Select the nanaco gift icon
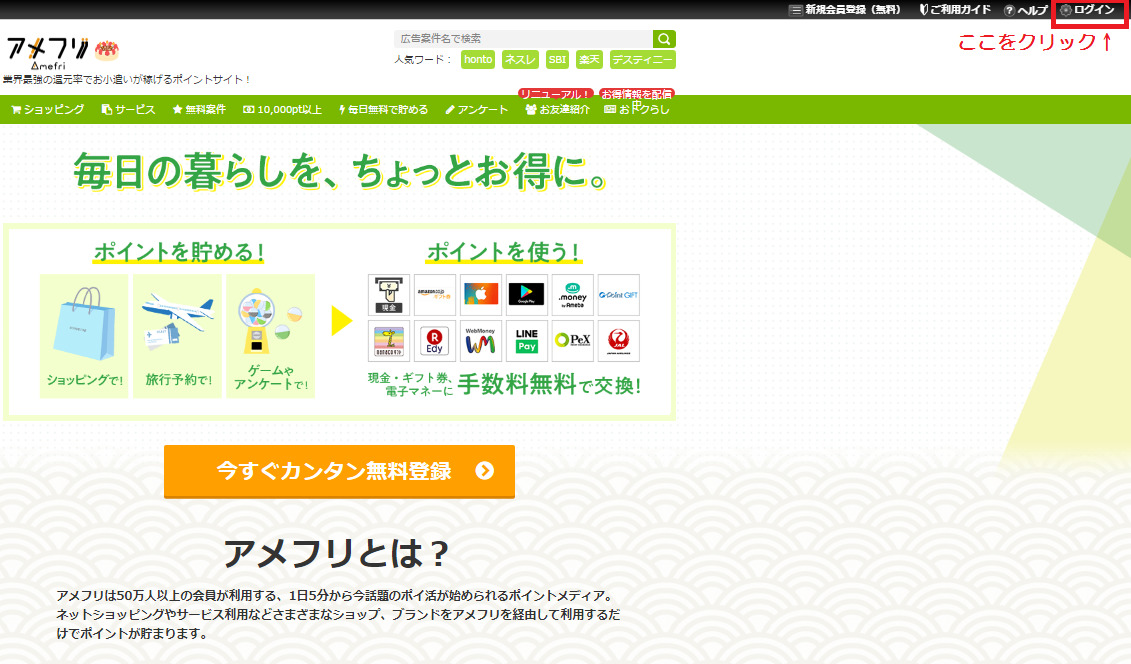 pos(389,340)
